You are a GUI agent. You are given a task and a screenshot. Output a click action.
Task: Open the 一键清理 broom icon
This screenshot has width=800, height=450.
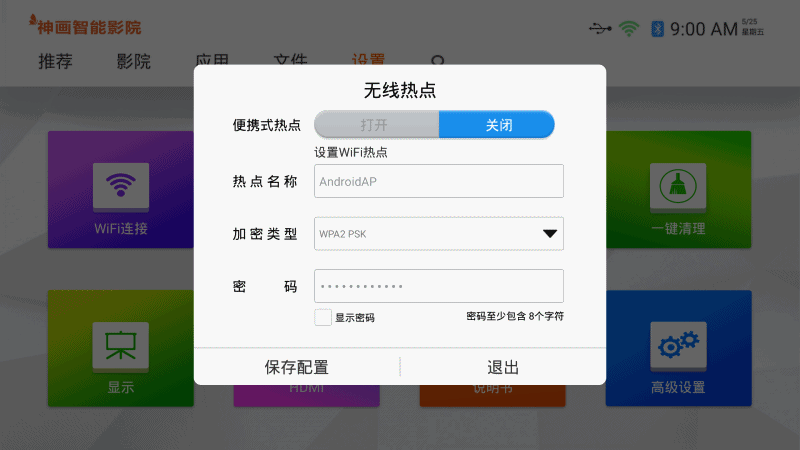pyautogui.click(x=678, y=186)
